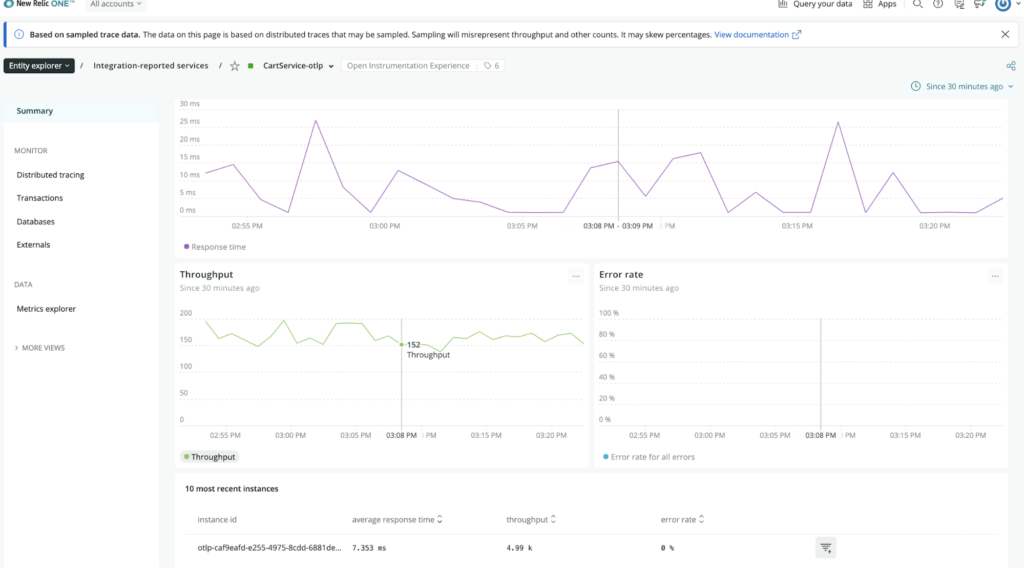Image resolution: width=1024 pixels, height=568 pixels.
Task: Open the help question mark icon
Action: pos(937,5)
